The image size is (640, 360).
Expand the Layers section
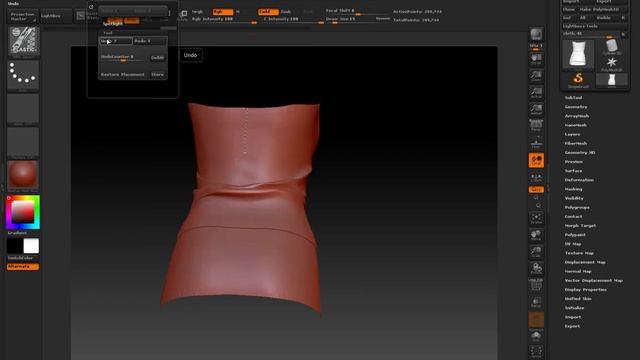(x=572, y=134)
